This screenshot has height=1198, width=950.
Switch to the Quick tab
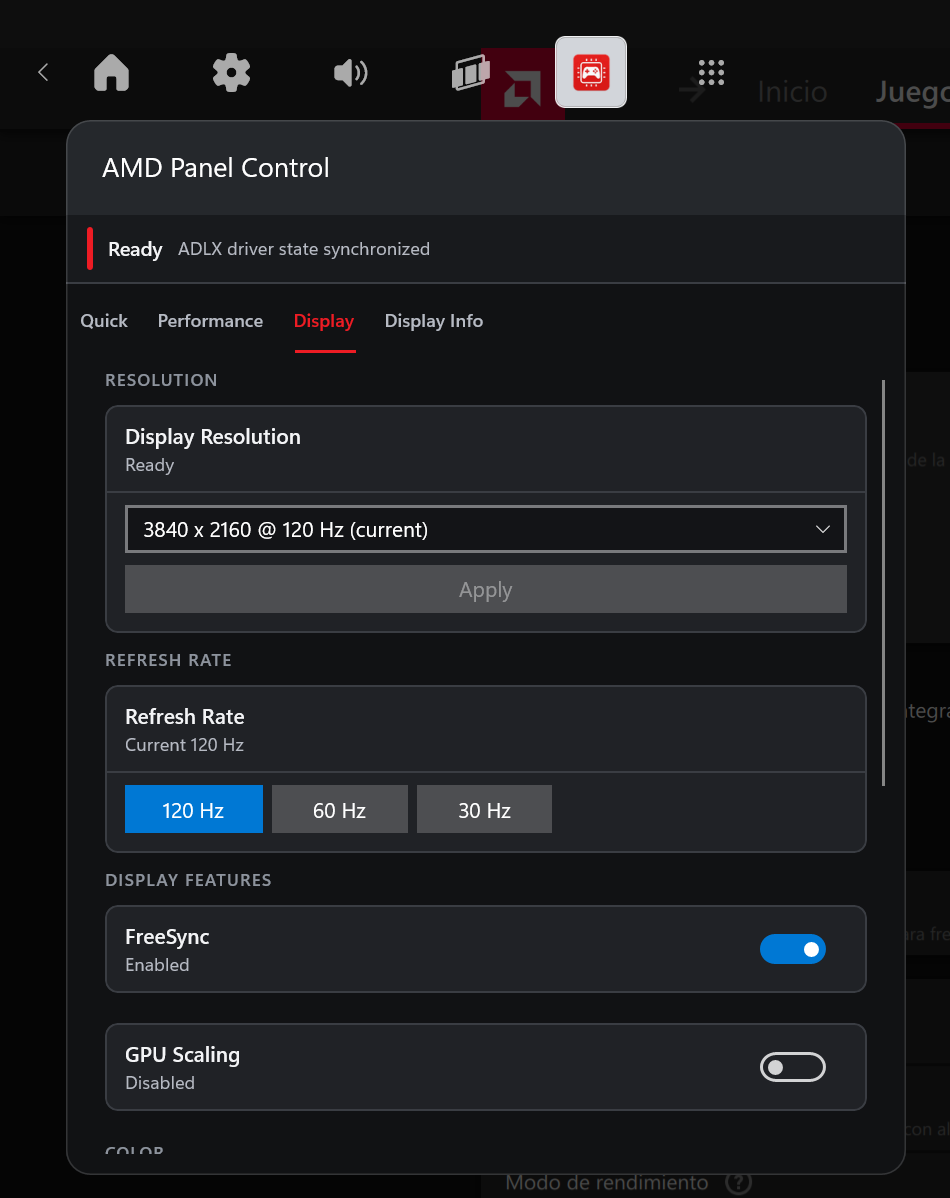tap(104, 321)
